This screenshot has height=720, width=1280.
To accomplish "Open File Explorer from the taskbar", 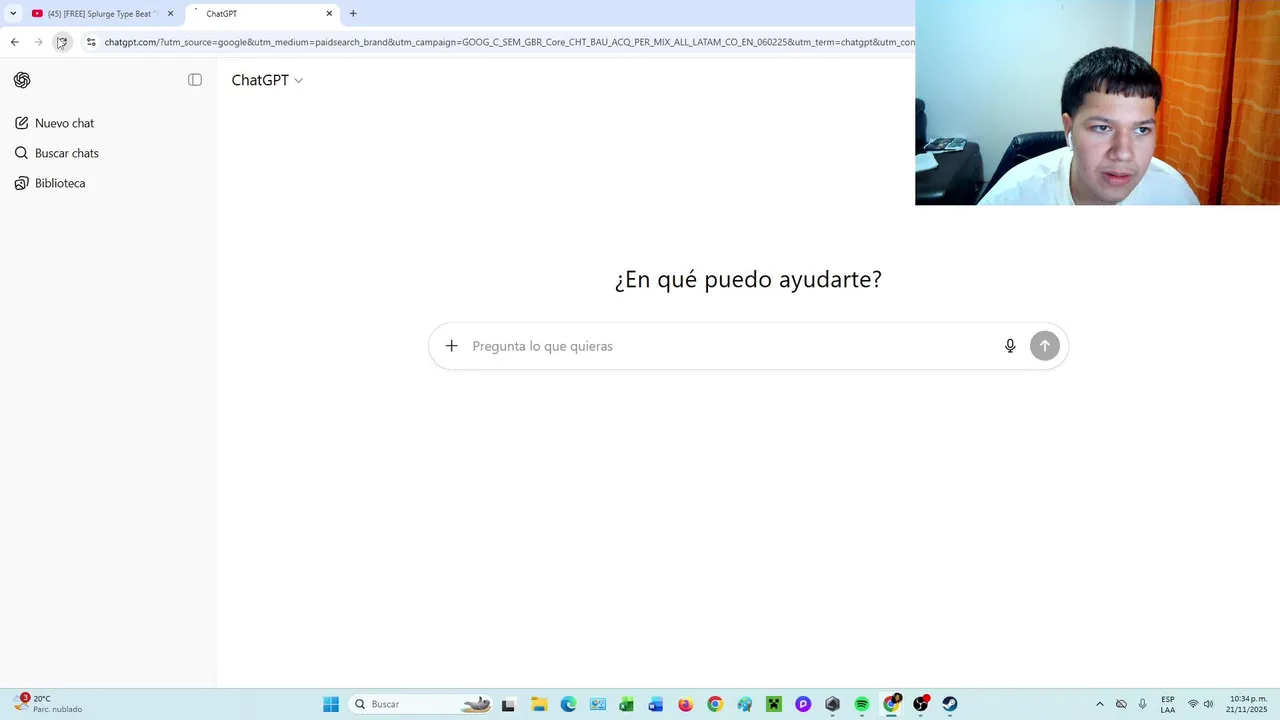I will 539,704.
